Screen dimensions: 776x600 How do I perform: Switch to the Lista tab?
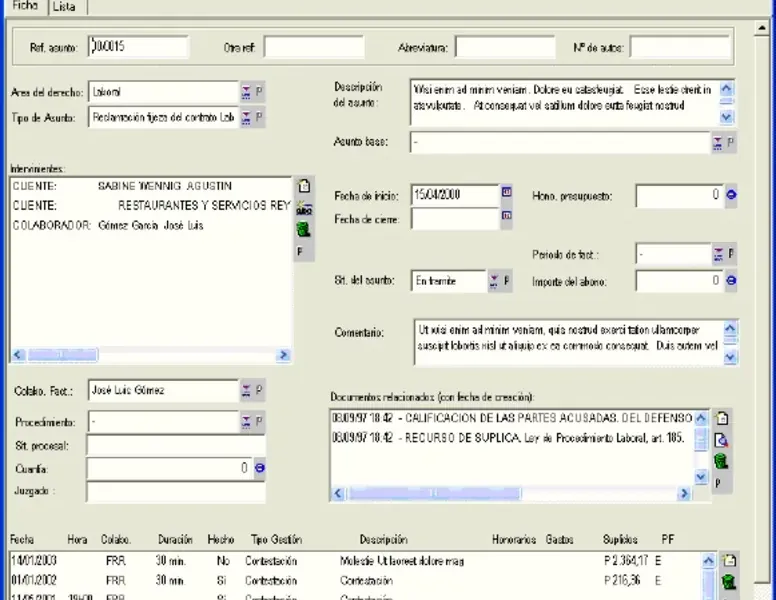64,7
